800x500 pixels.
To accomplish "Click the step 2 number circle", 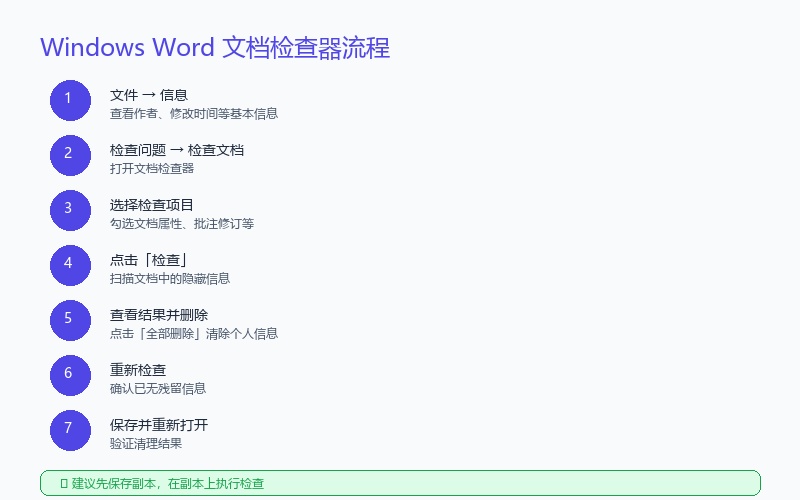I will click(x=70, y=156).
